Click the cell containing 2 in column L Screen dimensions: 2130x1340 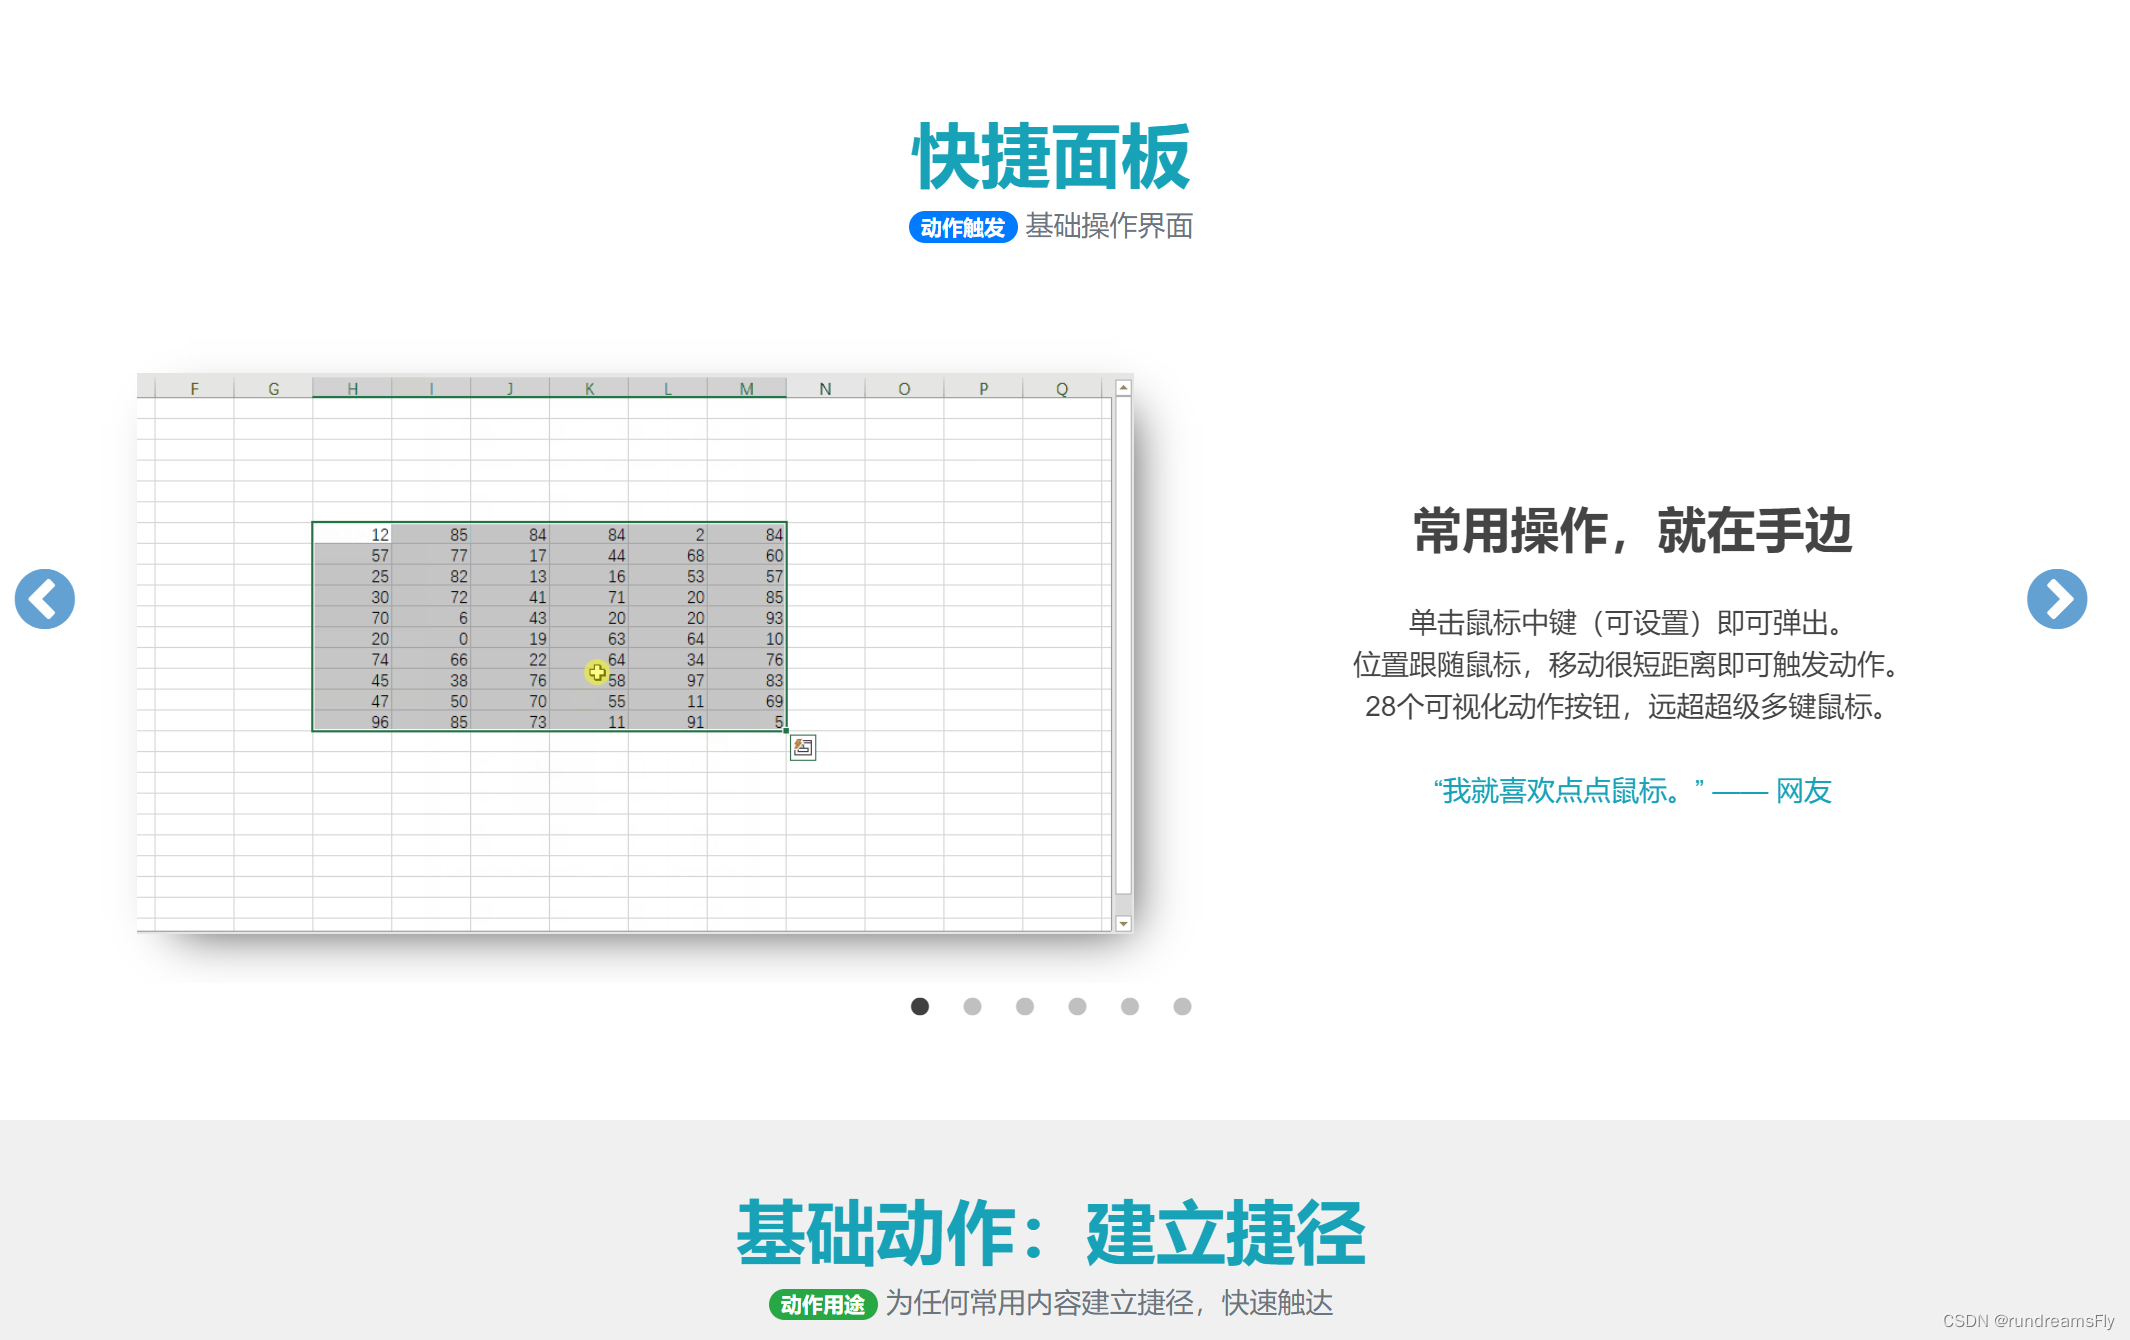[668, 534]
